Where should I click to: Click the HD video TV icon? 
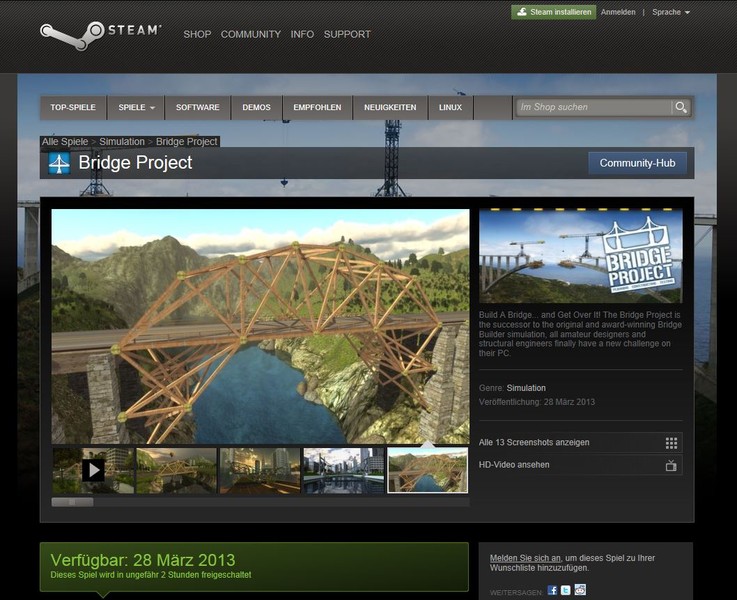[x=671, y=465]
